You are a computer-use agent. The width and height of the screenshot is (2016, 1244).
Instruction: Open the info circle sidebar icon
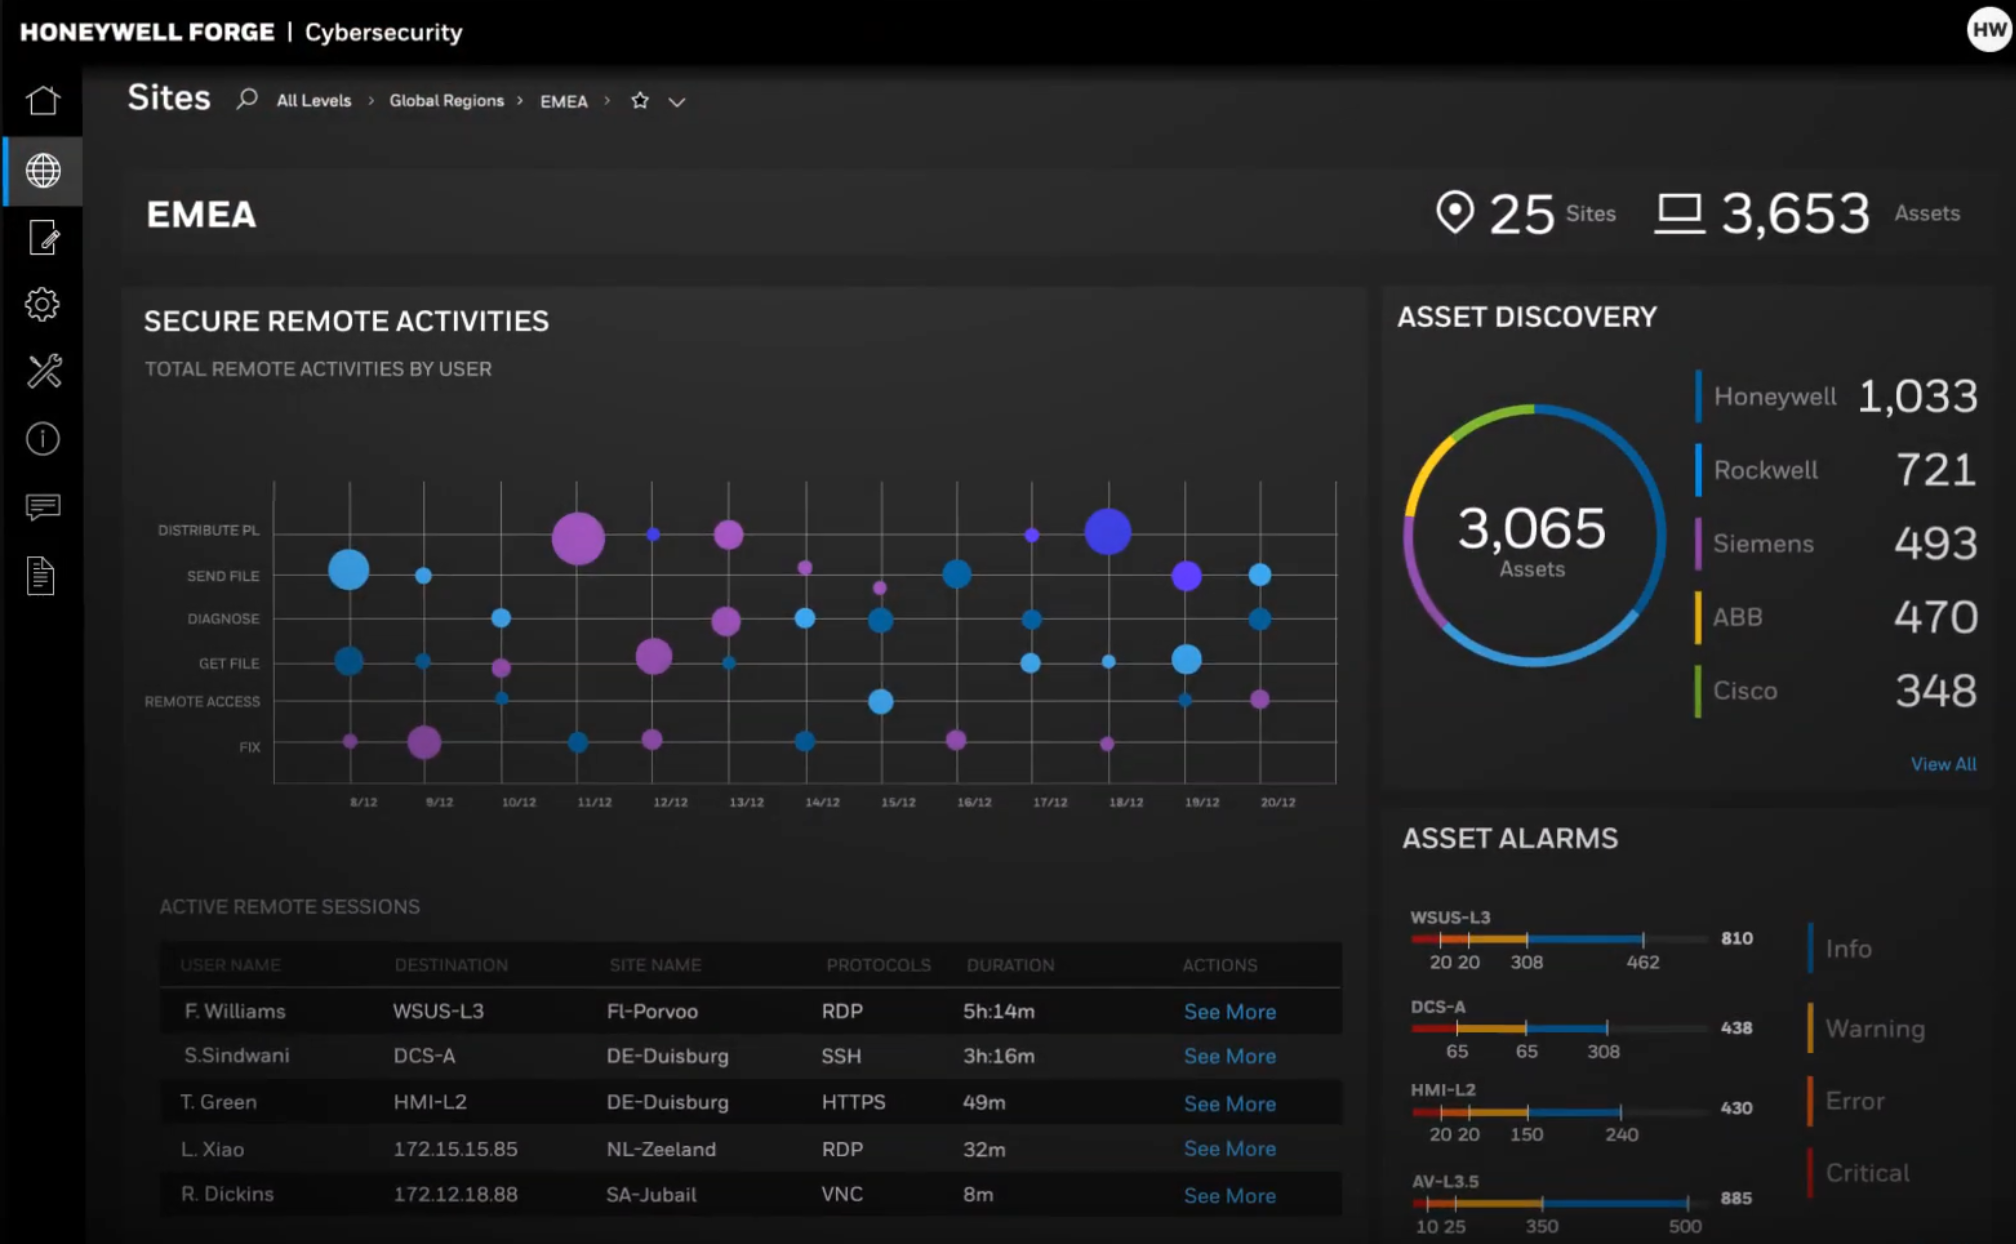43,439
